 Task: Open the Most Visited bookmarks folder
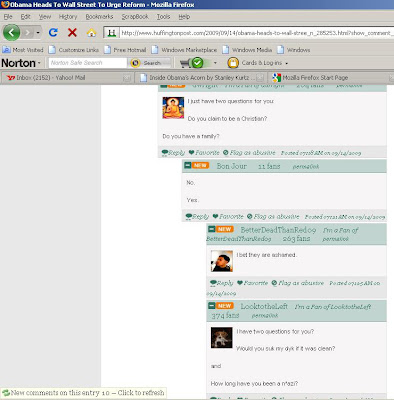pos(23,50)
